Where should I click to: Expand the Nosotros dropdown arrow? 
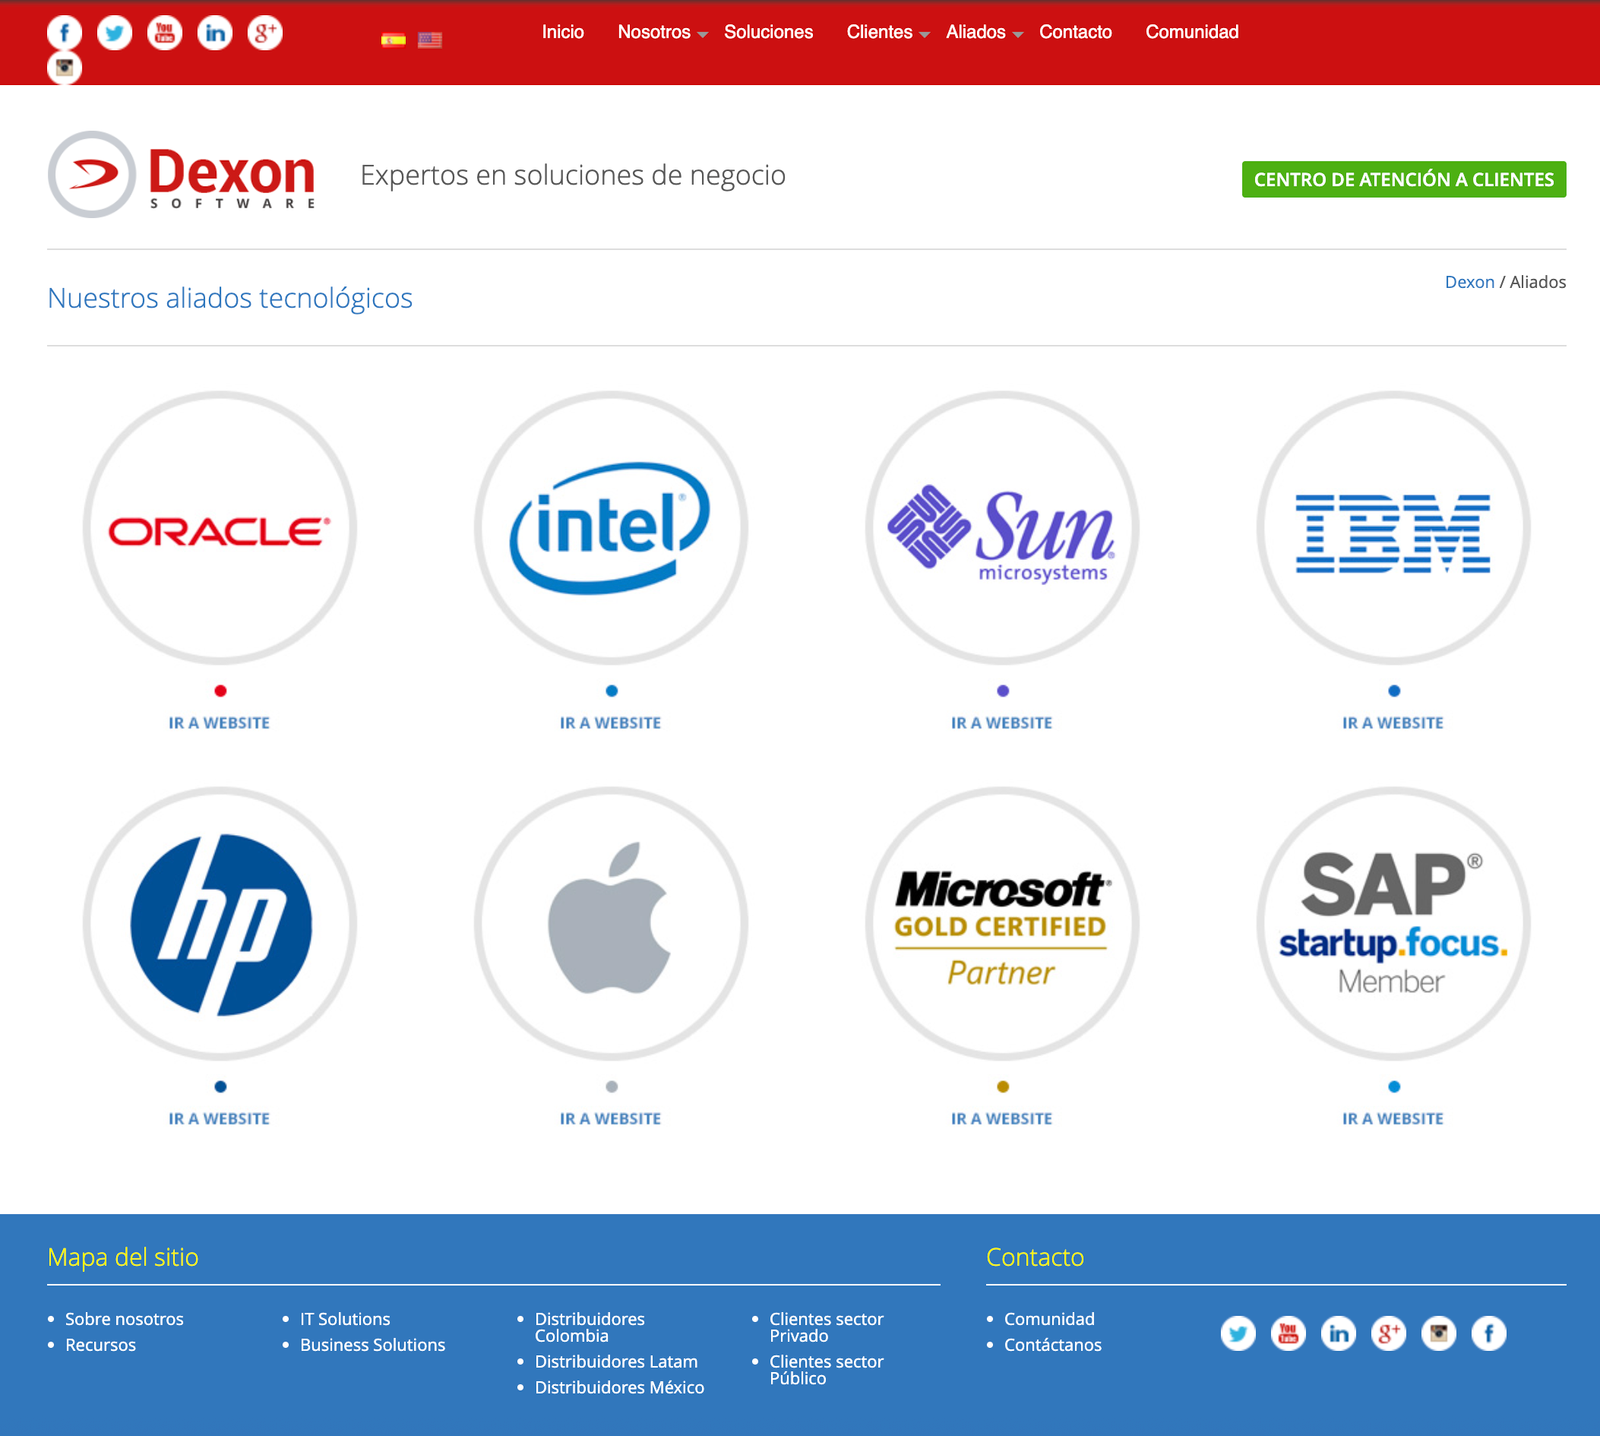(703, 35)
